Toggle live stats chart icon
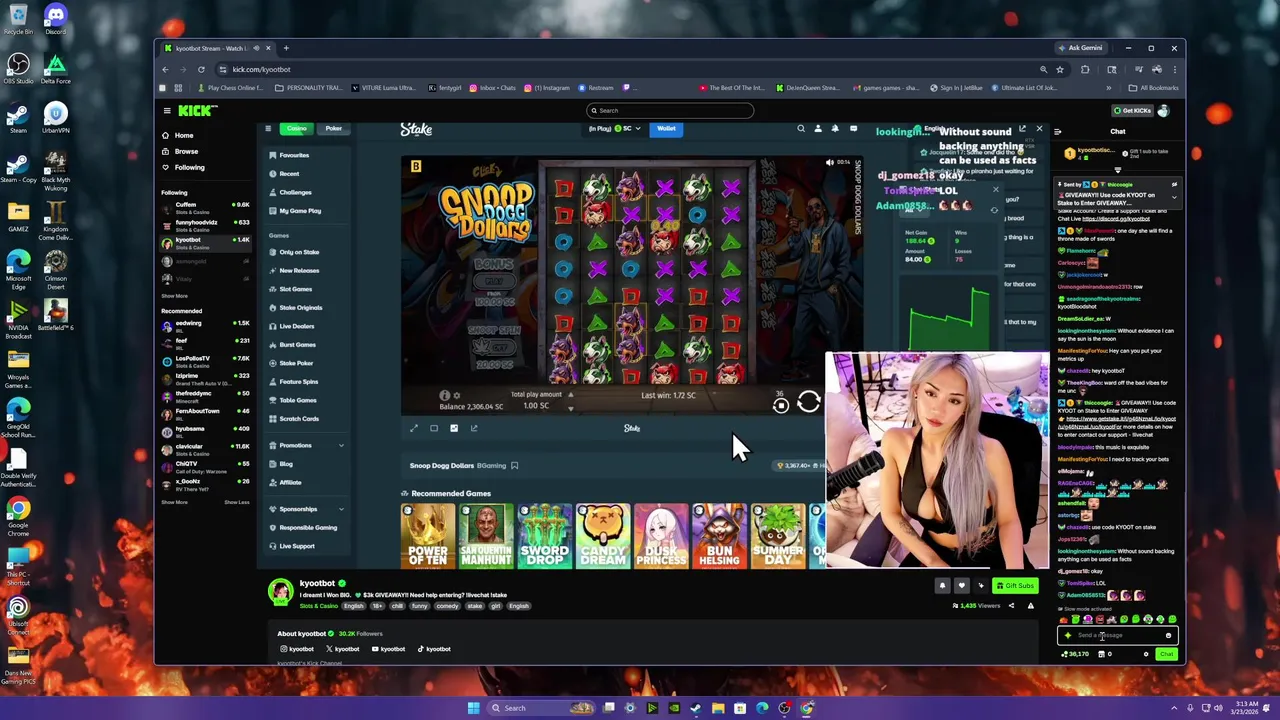 click(x=454, y=428)
